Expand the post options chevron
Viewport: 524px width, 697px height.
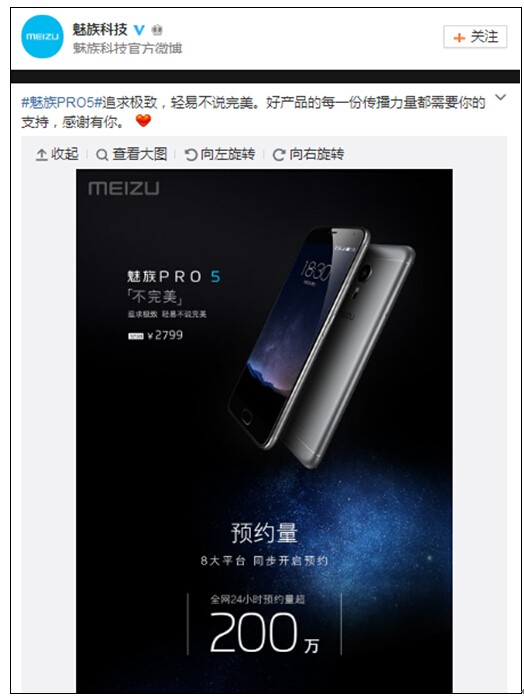(x=500, y=97)
